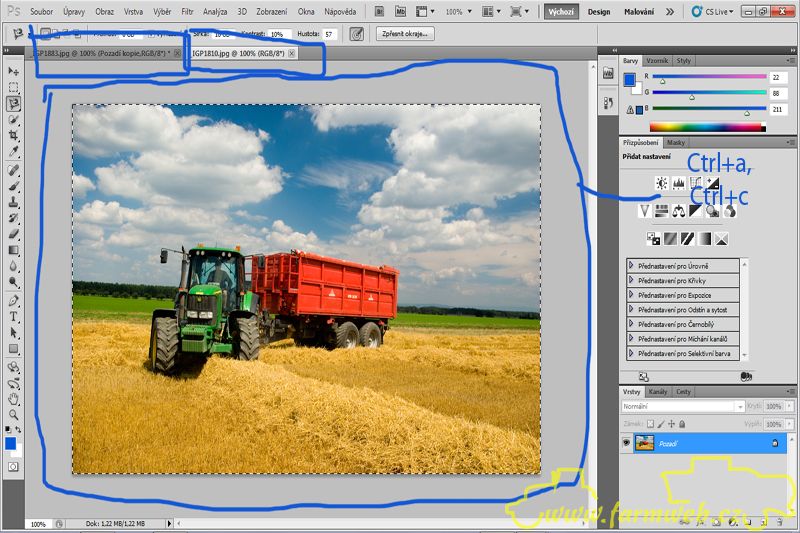This screenshot has width=800, height=533.
Task: Pick the Gradient tool
Action: 13,250
